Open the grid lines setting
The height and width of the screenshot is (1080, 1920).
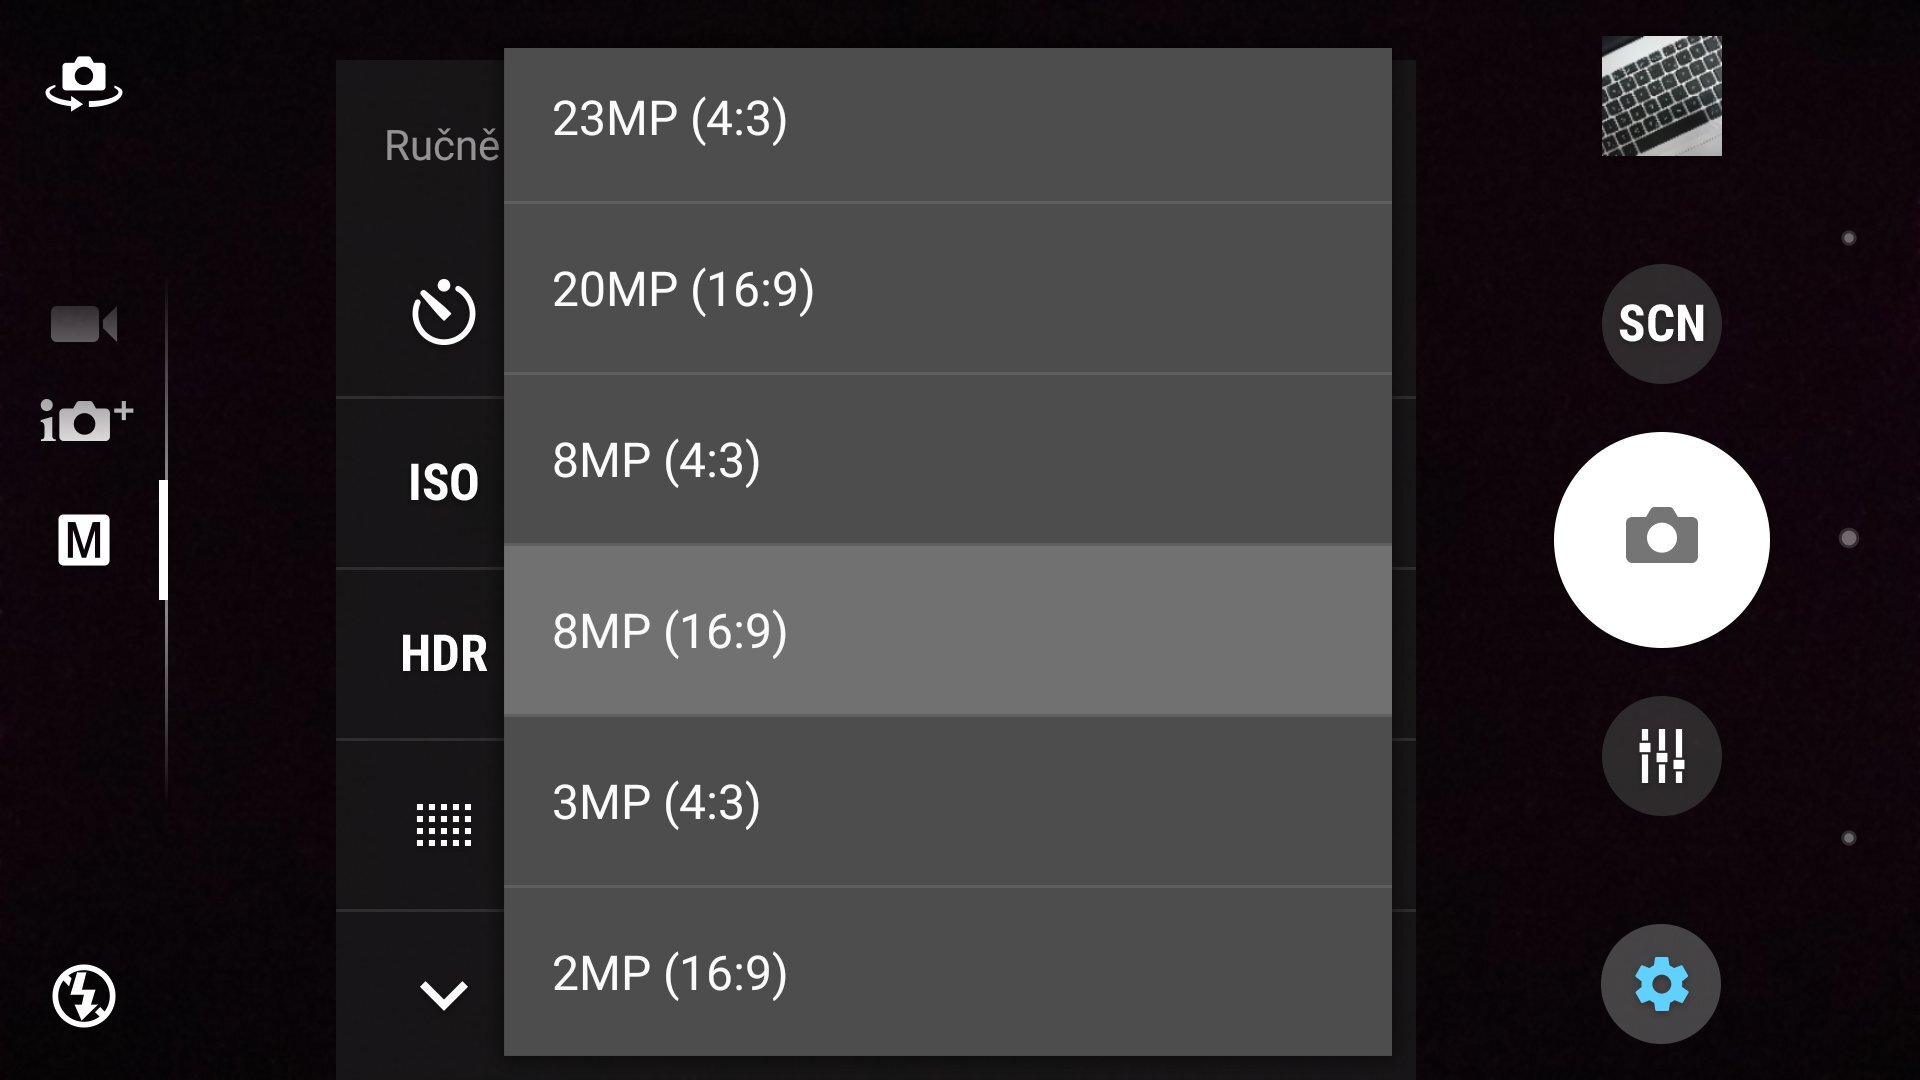coord(443,825)
